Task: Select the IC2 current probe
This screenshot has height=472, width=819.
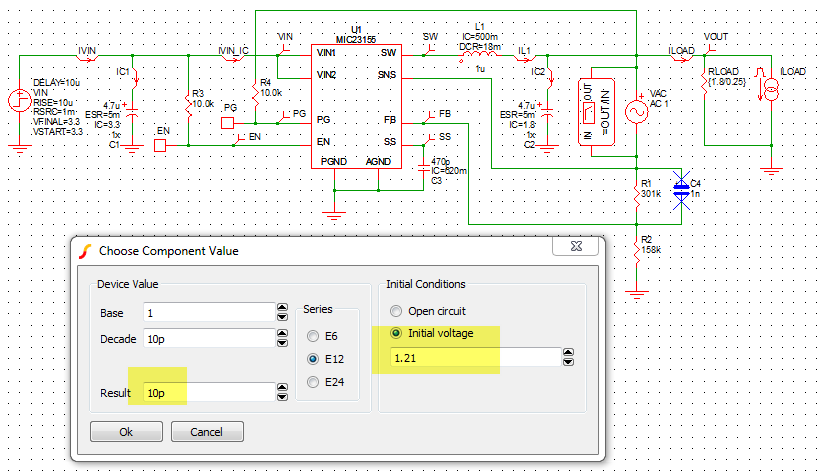Action: click(549, 78)
